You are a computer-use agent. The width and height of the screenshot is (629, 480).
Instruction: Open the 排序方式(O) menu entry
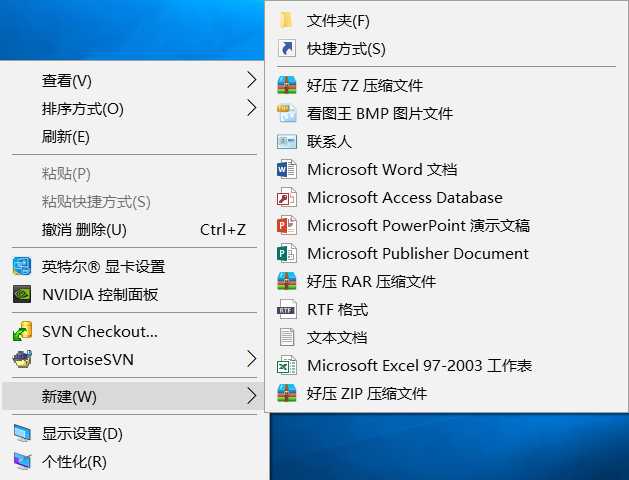[134, 108]
